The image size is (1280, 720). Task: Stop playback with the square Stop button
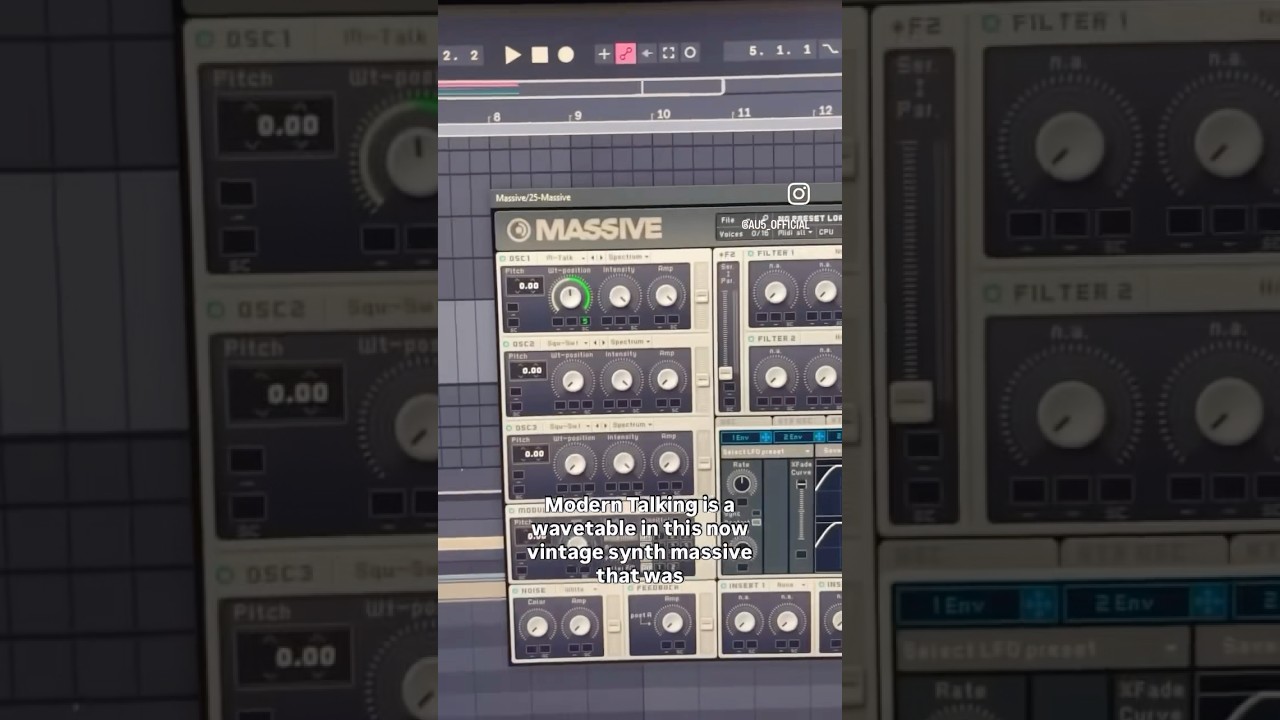coord(540,55)
